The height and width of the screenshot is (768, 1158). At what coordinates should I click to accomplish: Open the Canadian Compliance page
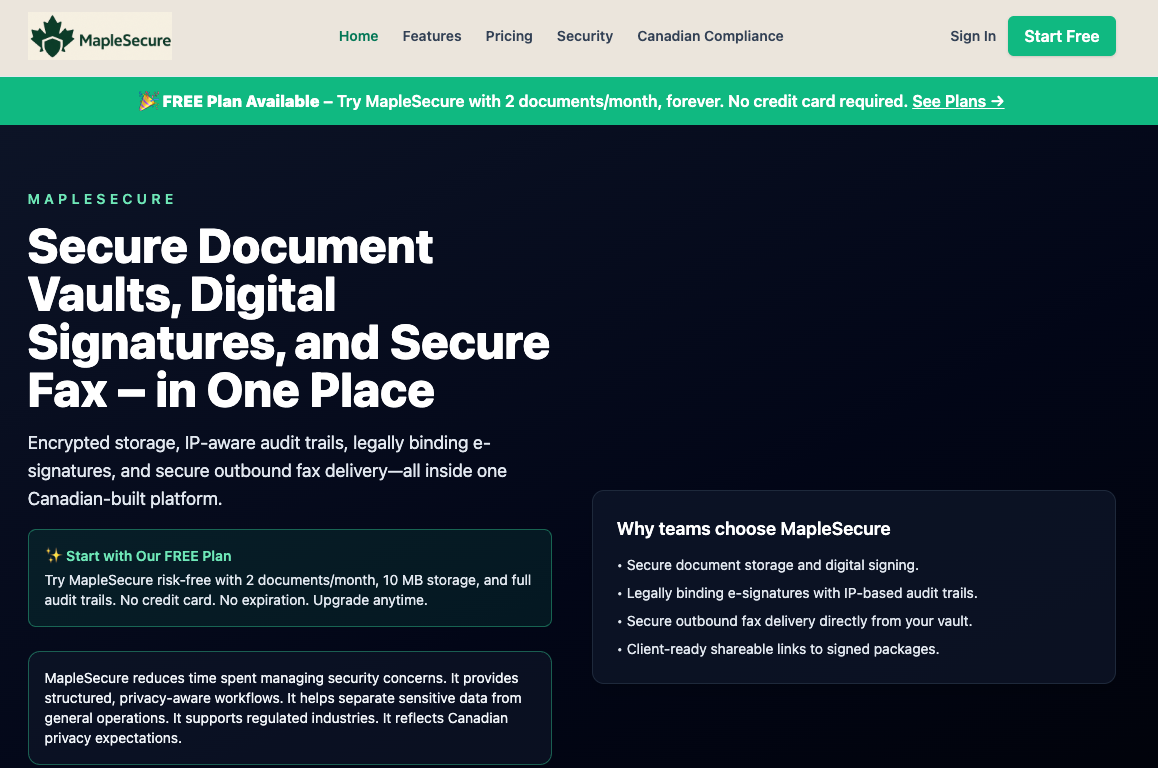coord(710,36)
